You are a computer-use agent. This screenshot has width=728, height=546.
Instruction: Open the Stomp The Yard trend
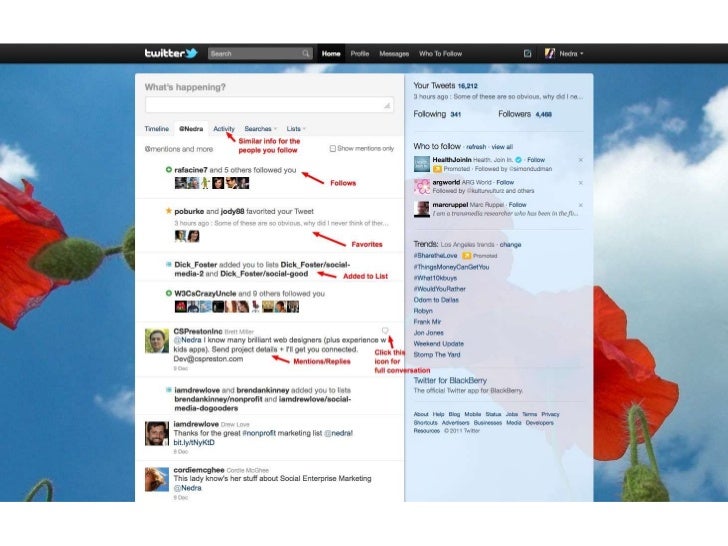click(437, 355)
